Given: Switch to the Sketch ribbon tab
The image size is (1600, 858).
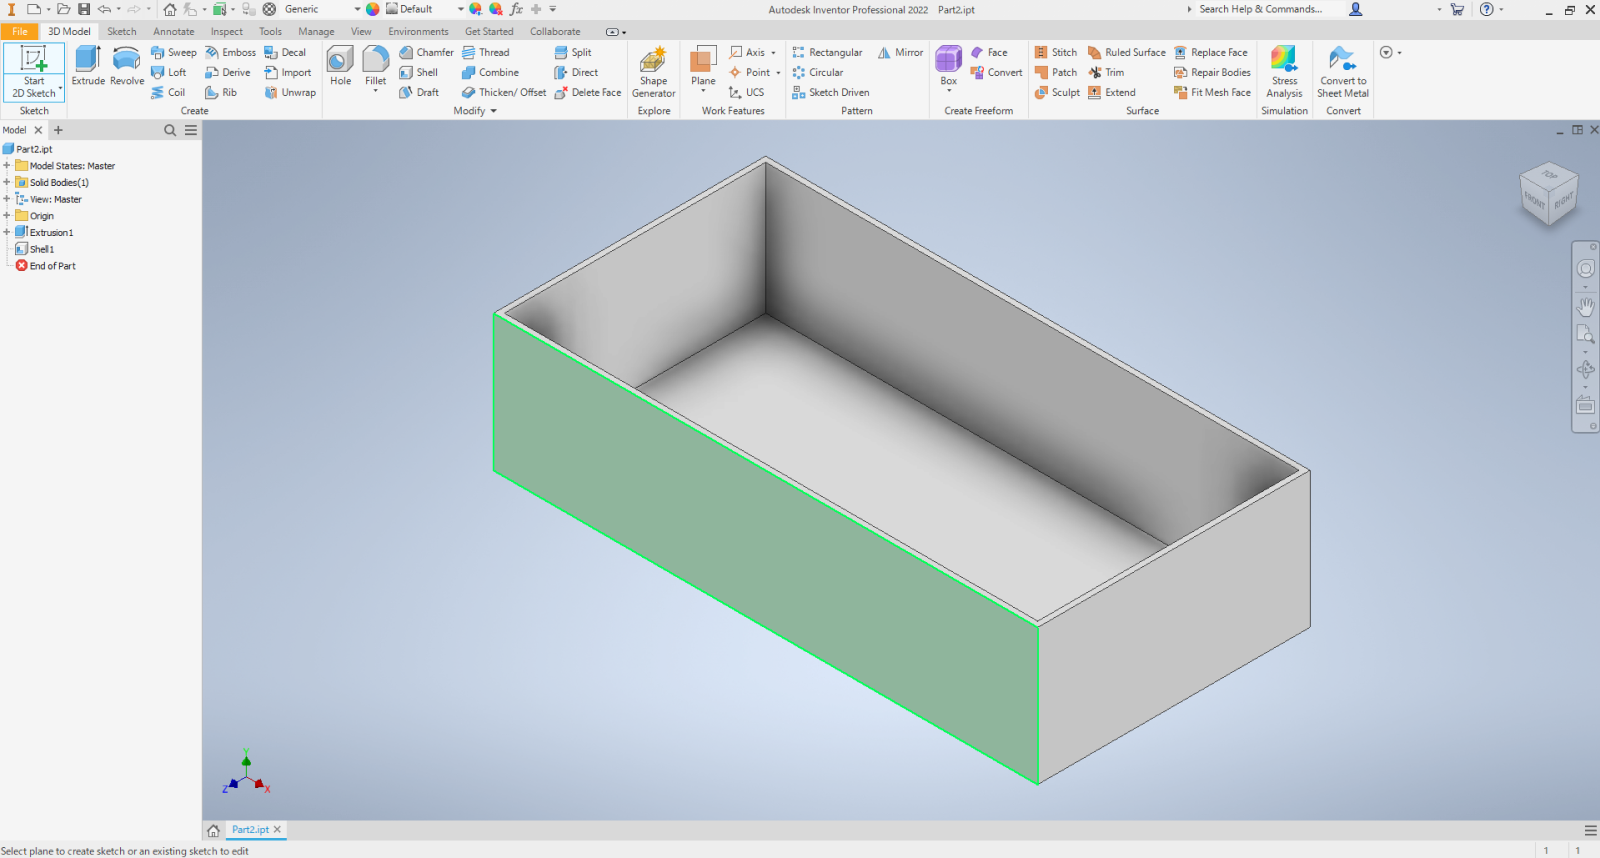Looking at the screenshot, I should coord(122,32).
